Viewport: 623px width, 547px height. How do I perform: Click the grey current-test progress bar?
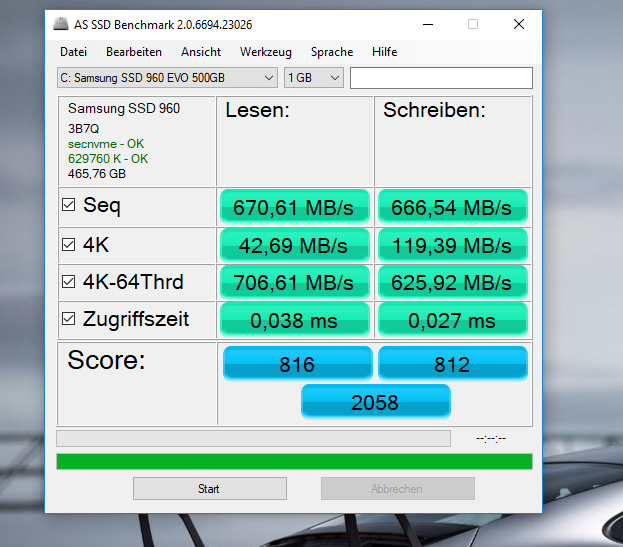click(x=253, y=439)
